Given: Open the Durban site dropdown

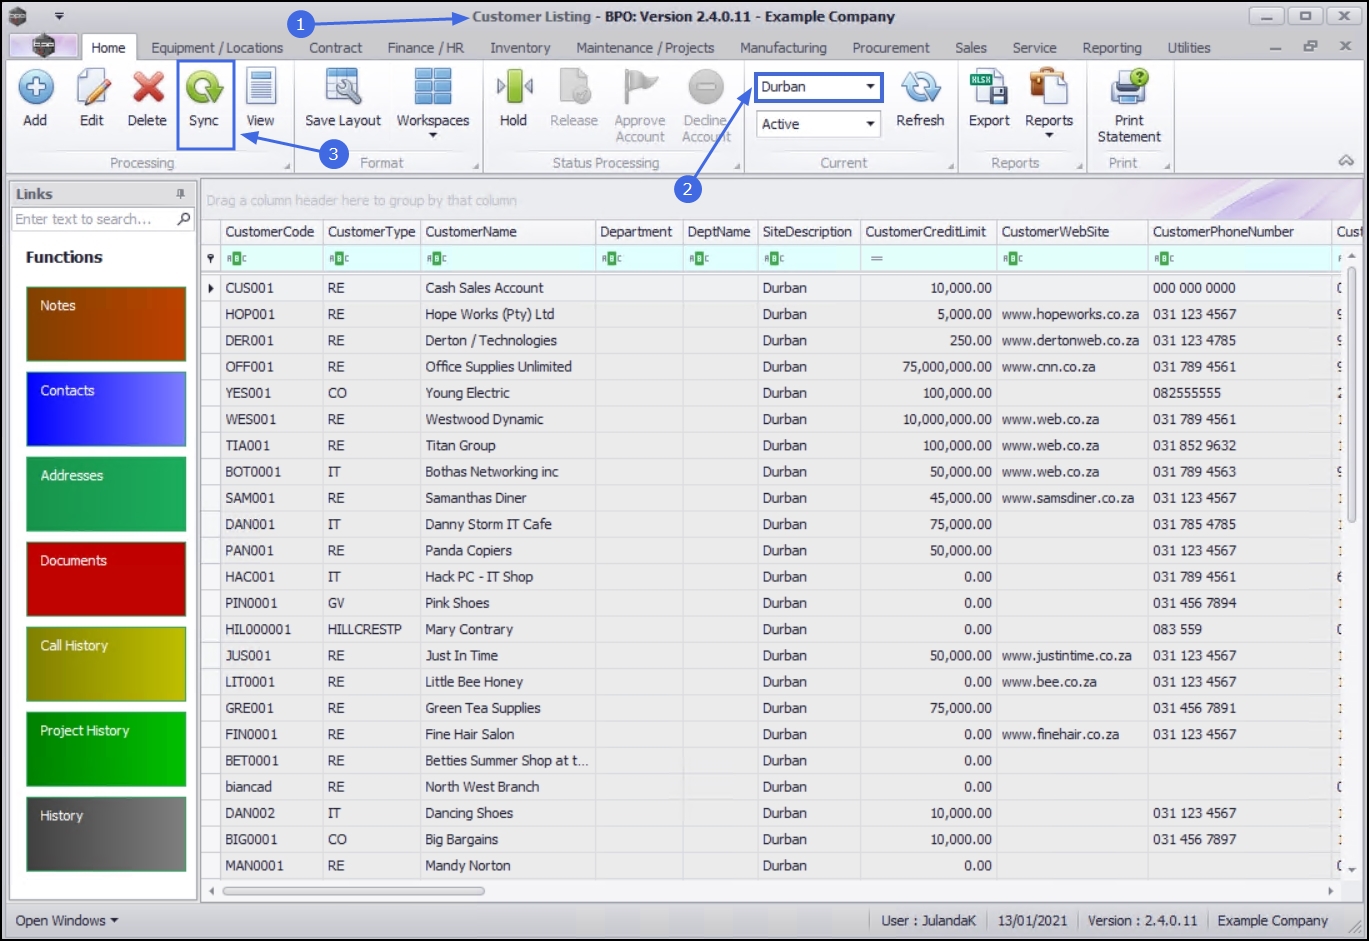Looking at the screenshot, I should (x=870, y=87).
